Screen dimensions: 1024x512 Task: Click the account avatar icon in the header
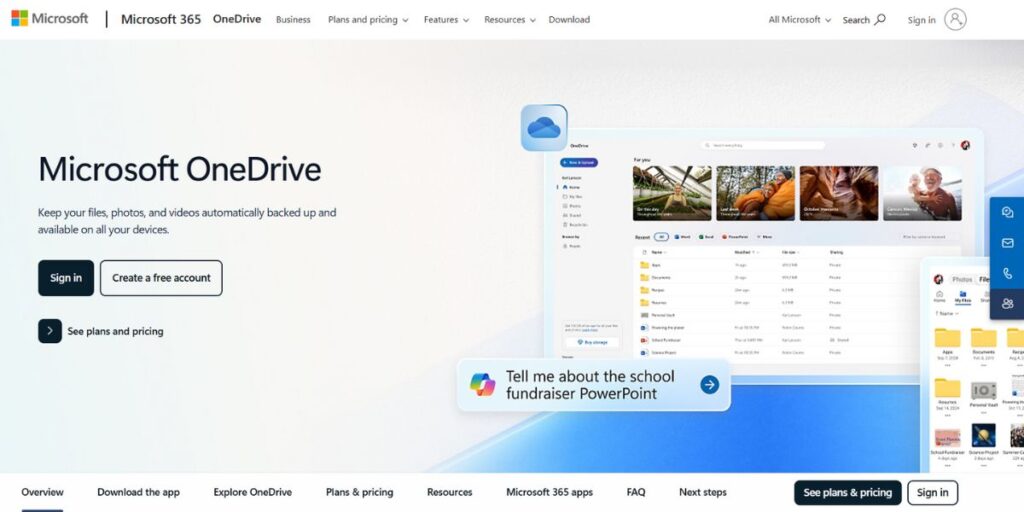(955, 20)
